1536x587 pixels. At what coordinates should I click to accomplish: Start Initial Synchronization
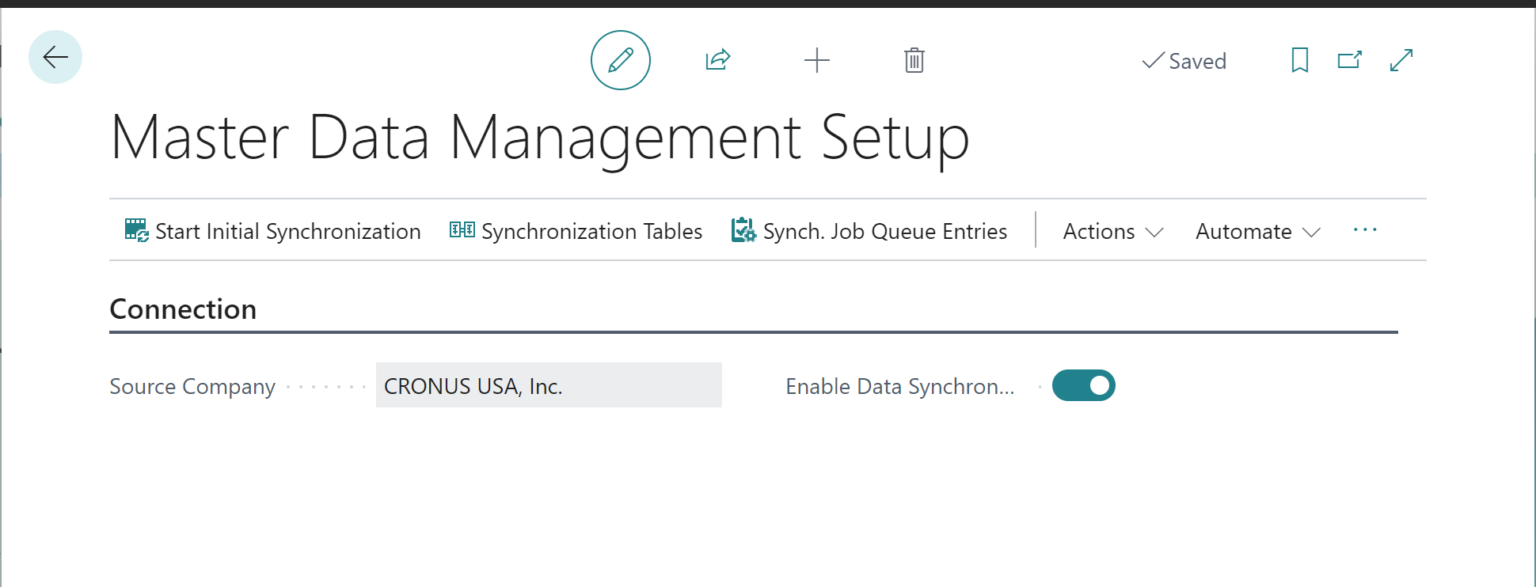(x=271, y=230)
